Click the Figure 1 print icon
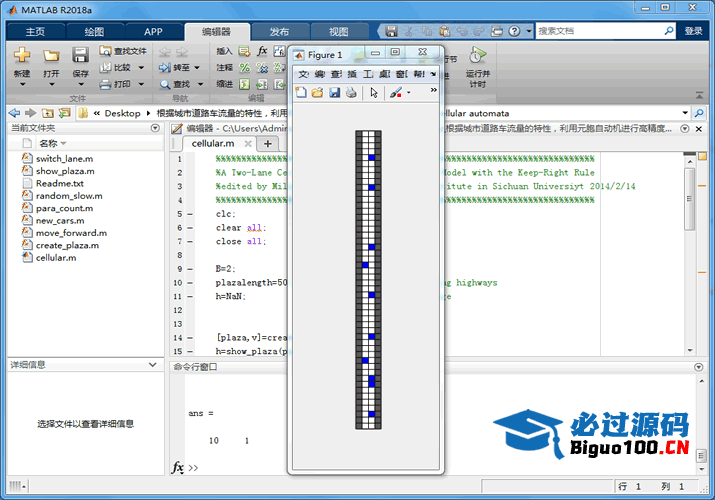This screenshot has height=500, width=715. click(x=351, y=92)
